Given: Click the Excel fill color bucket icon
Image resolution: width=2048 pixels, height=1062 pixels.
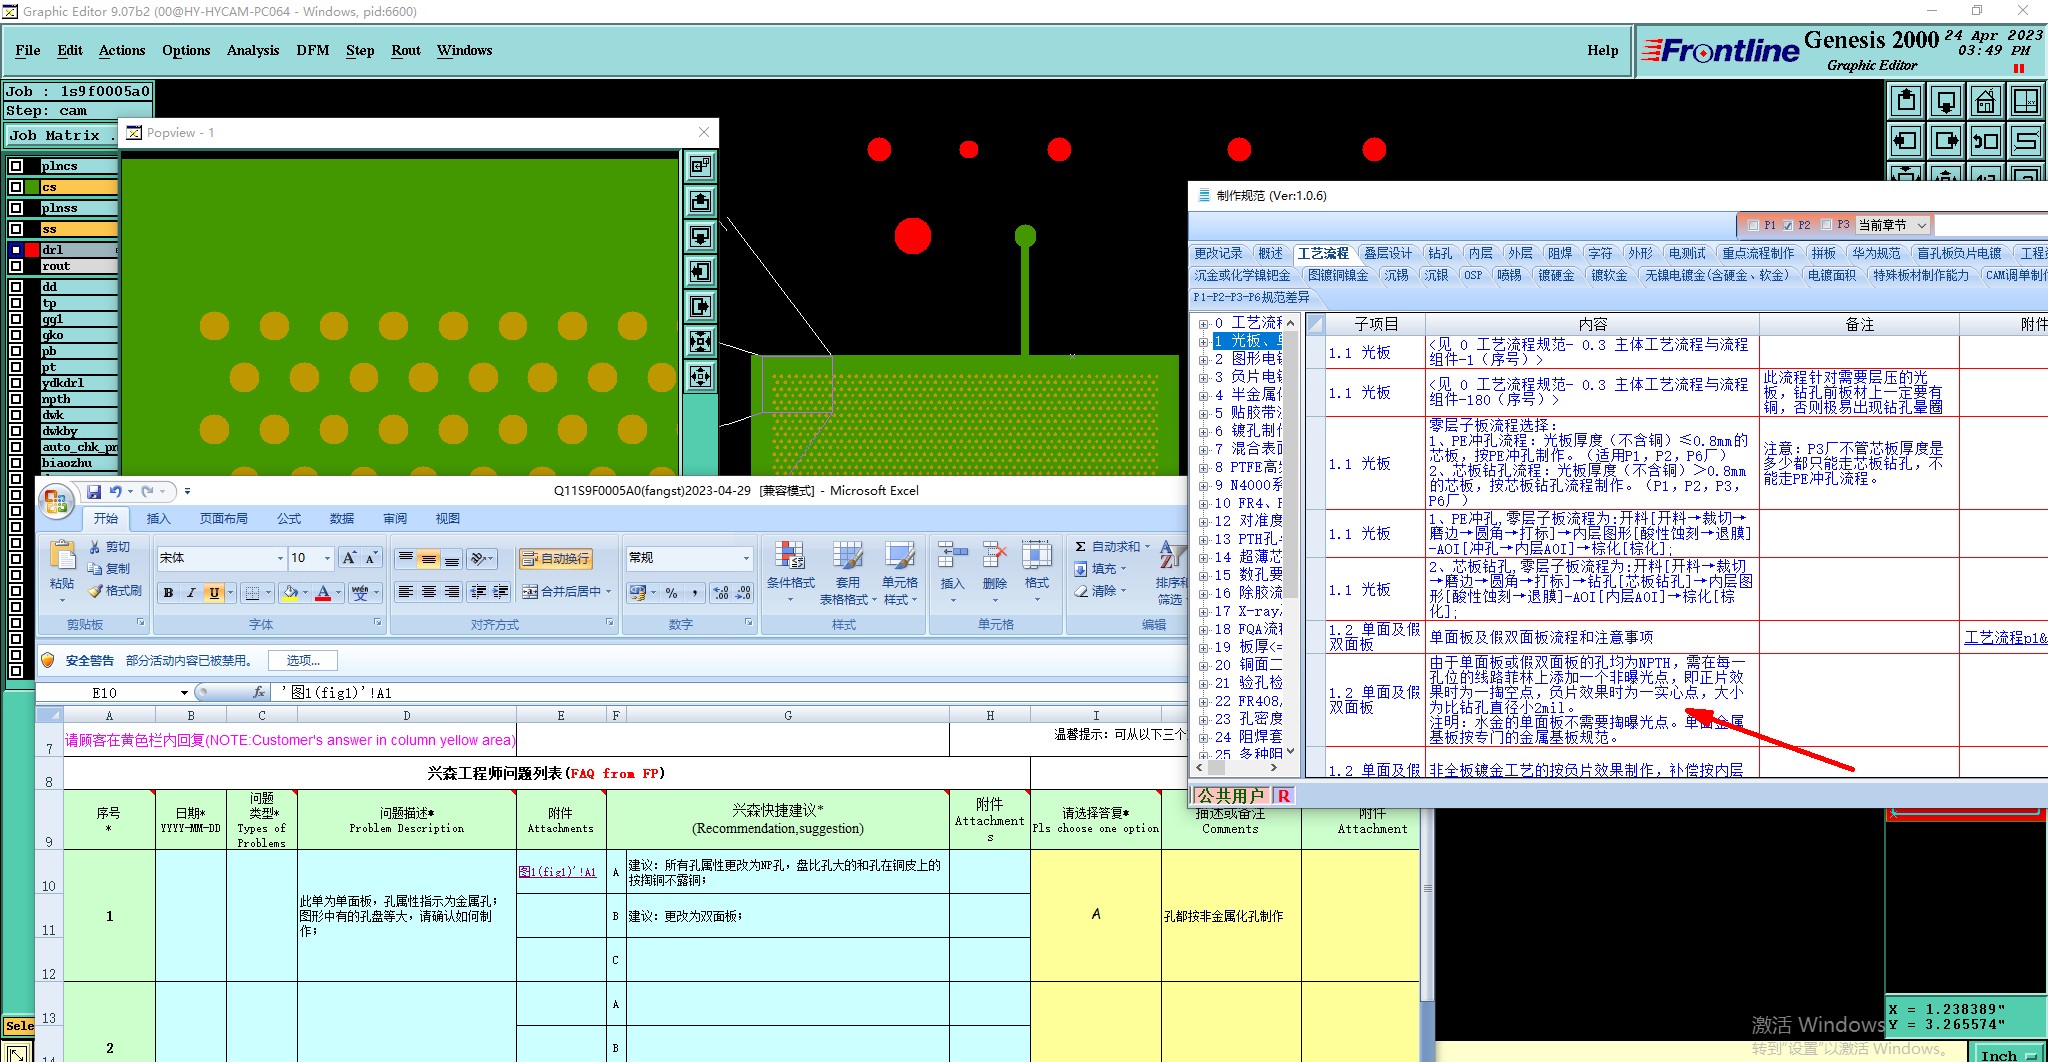Looking at the screenshot, I should click(x=289, y=593).
